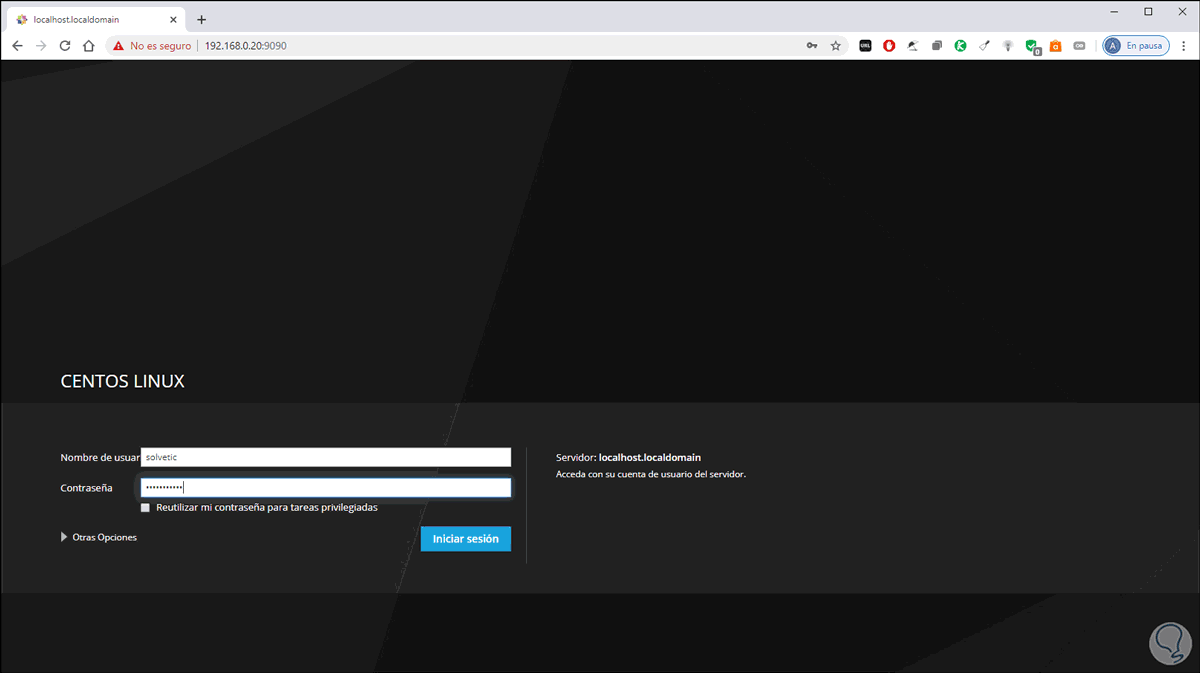Minimize the Chrome window
Image resolution: width=1200 pixels, height=673 pixels.
coord(1114,11)
